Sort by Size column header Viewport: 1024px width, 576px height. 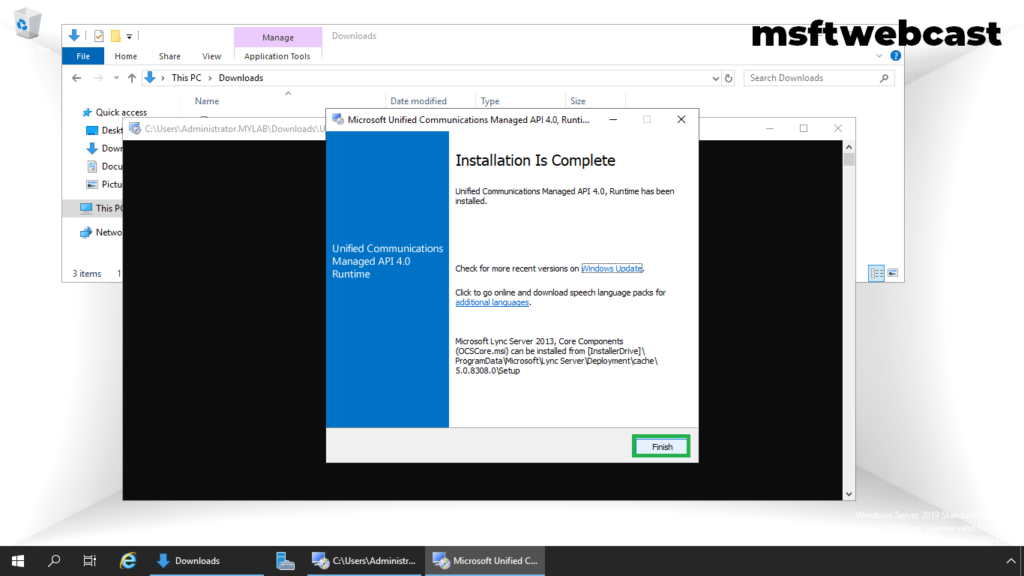[x=578, y=101]
